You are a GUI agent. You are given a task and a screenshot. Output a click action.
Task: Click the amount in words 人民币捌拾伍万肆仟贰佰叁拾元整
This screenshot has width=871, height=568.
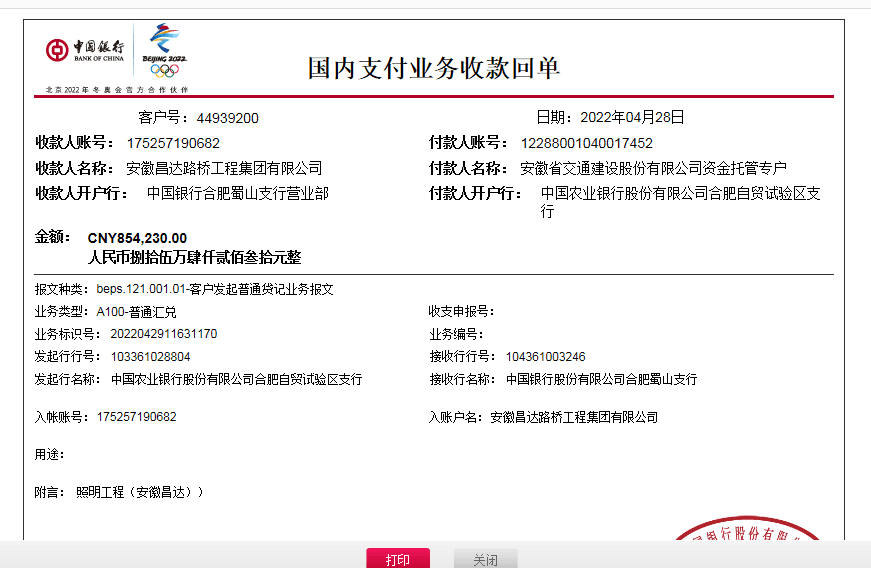click(194, 257)
